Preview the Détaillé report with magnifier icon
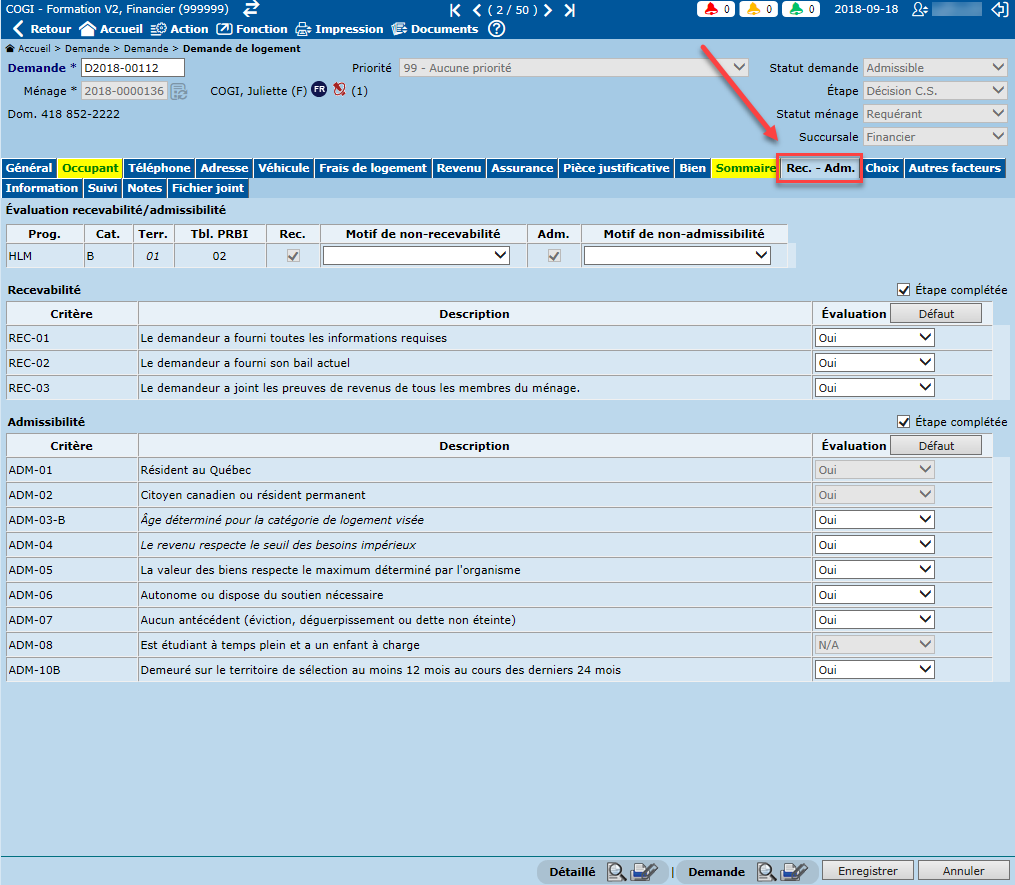The image size is (1015, 885). pyautogui.click(x=617, y=872)
